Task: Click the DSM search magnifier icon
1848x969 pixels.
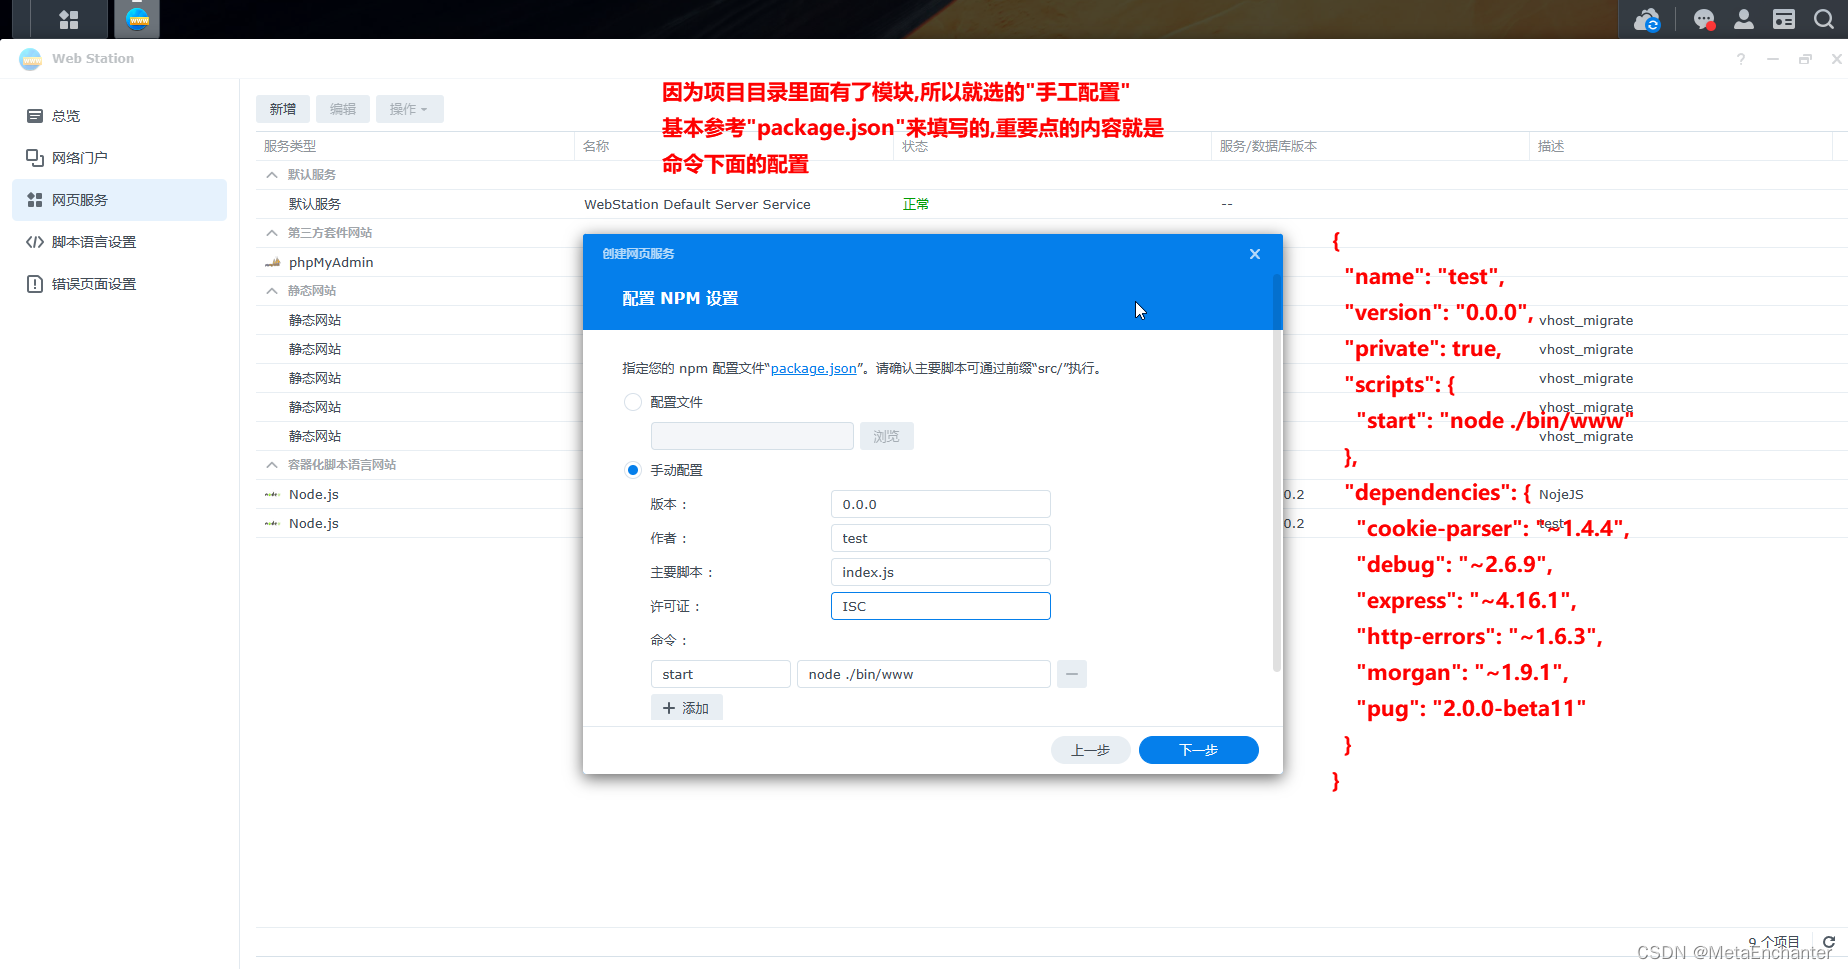Action: pyautogui.click(x=1824, y=19)
